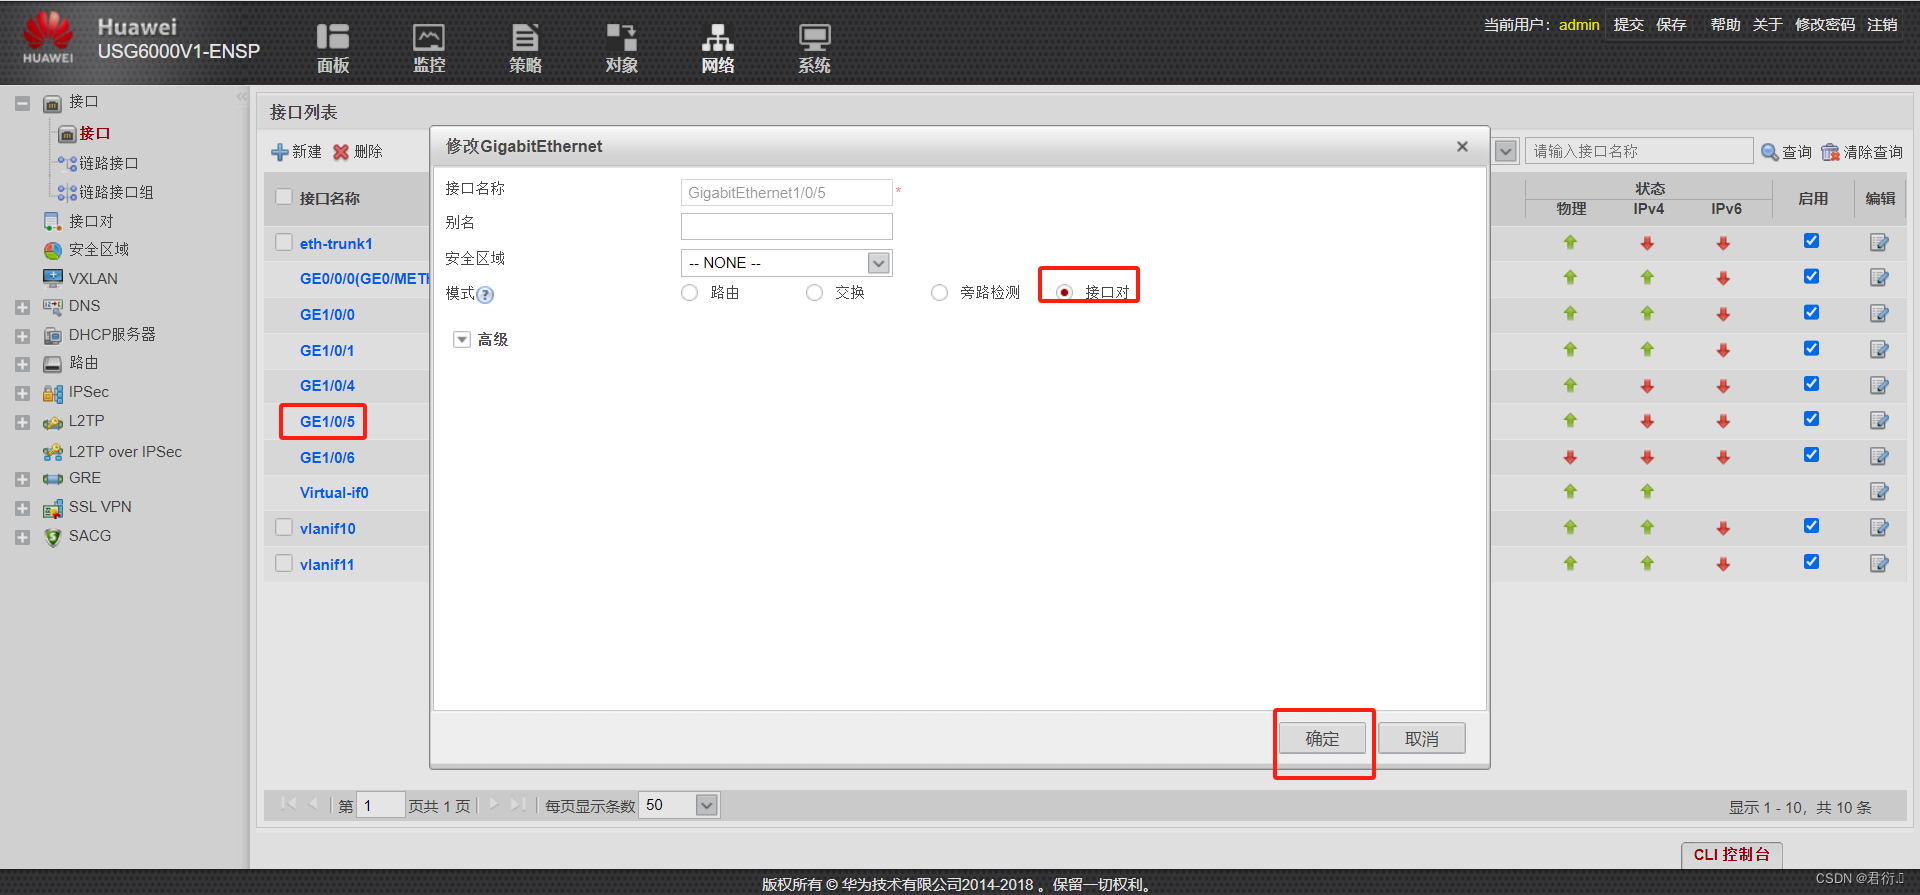Select the 接口对 mode radio button
The image size is (1920, 895).
(1064, 292)
